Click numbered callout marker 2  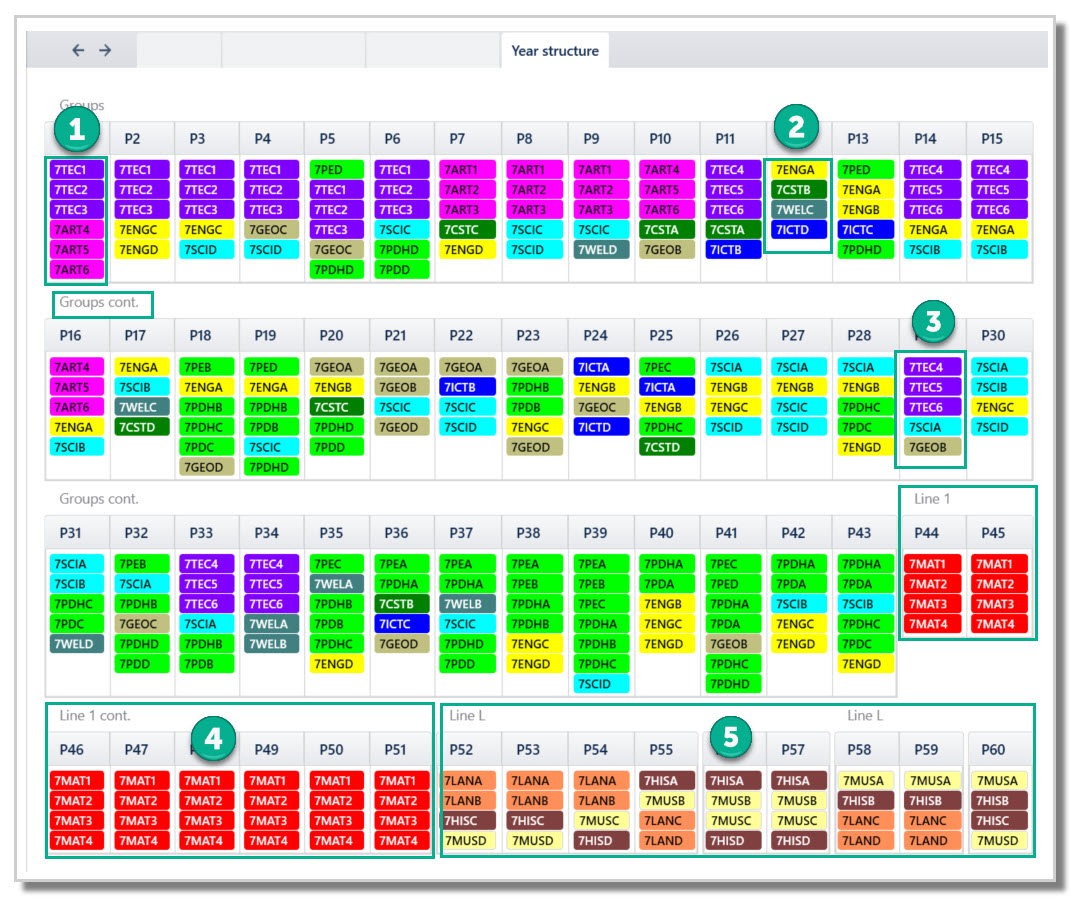796,127
